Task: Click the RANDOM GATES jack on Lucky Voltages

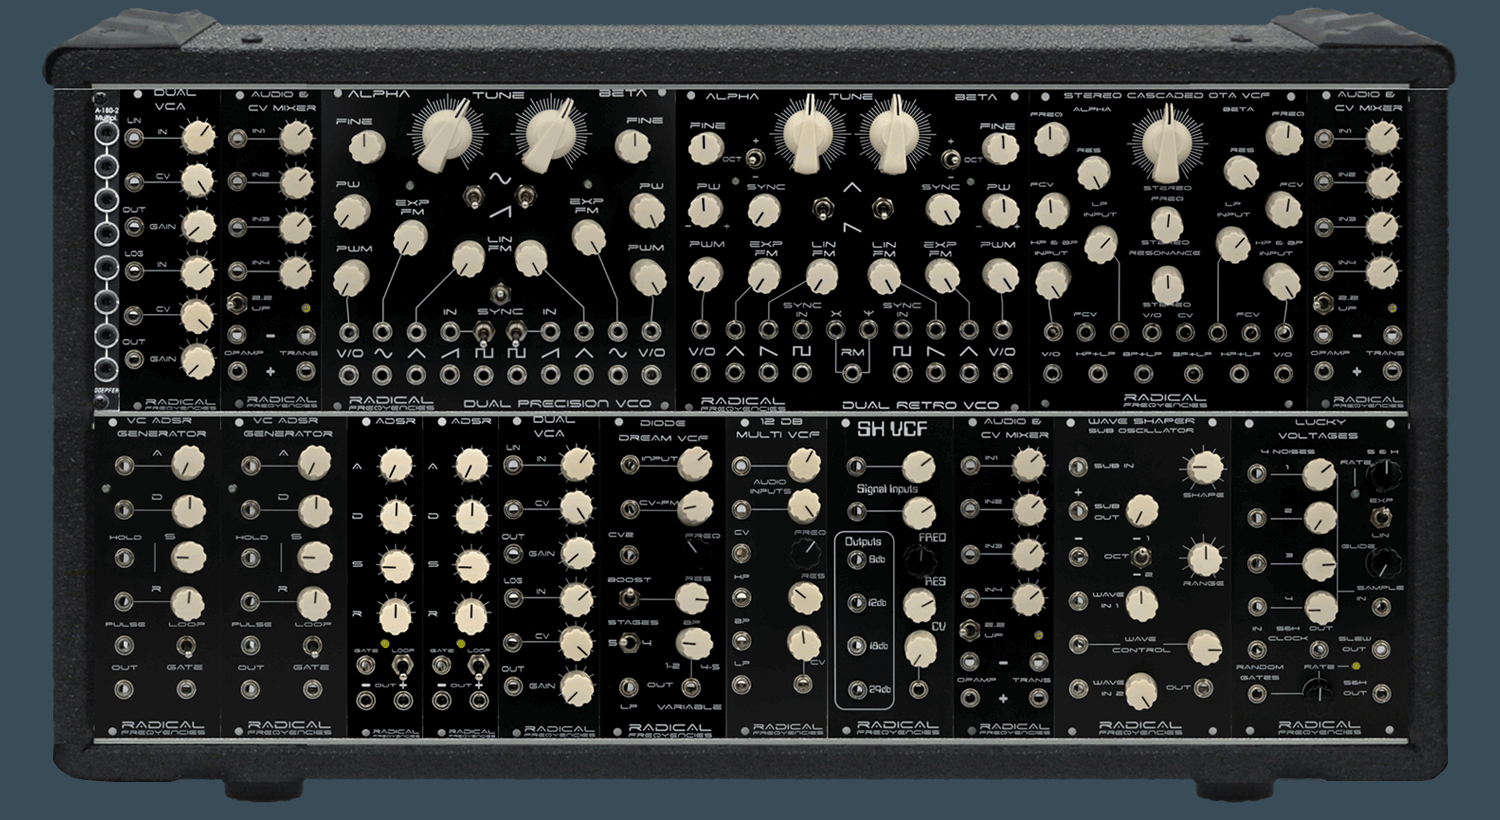Action: pyautogui.click(x=1256, y=694)
